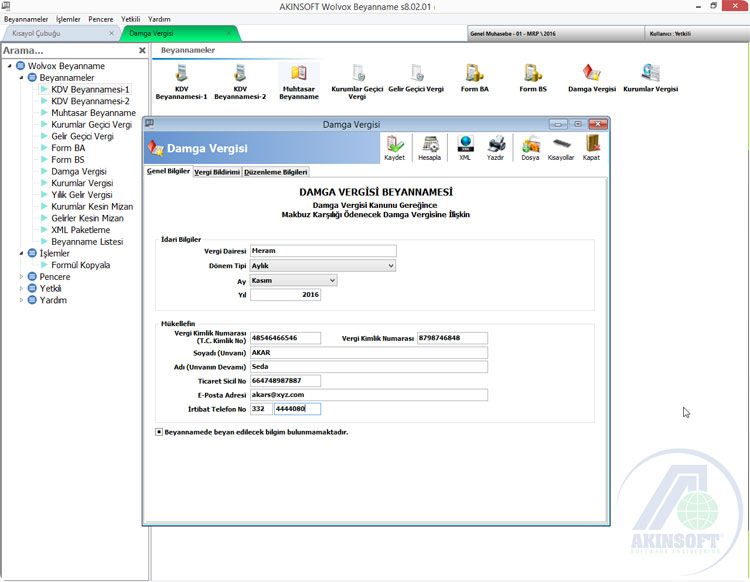Close the Arama search panel
Screen dimensions: 750x582
(x=142, y=50)
